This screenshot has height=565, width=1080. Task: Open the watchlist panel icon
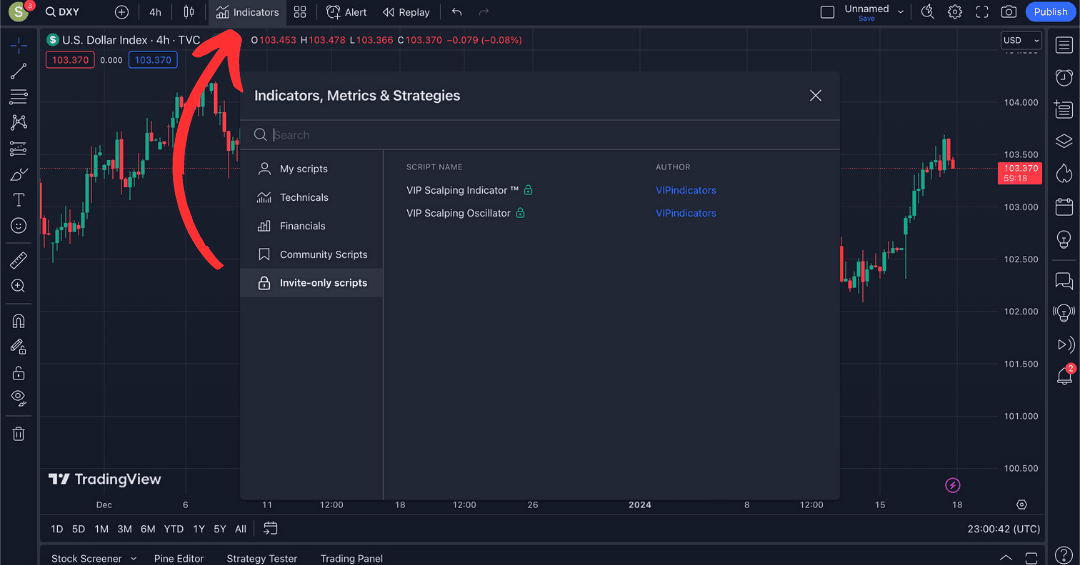tap(1064, 45)
